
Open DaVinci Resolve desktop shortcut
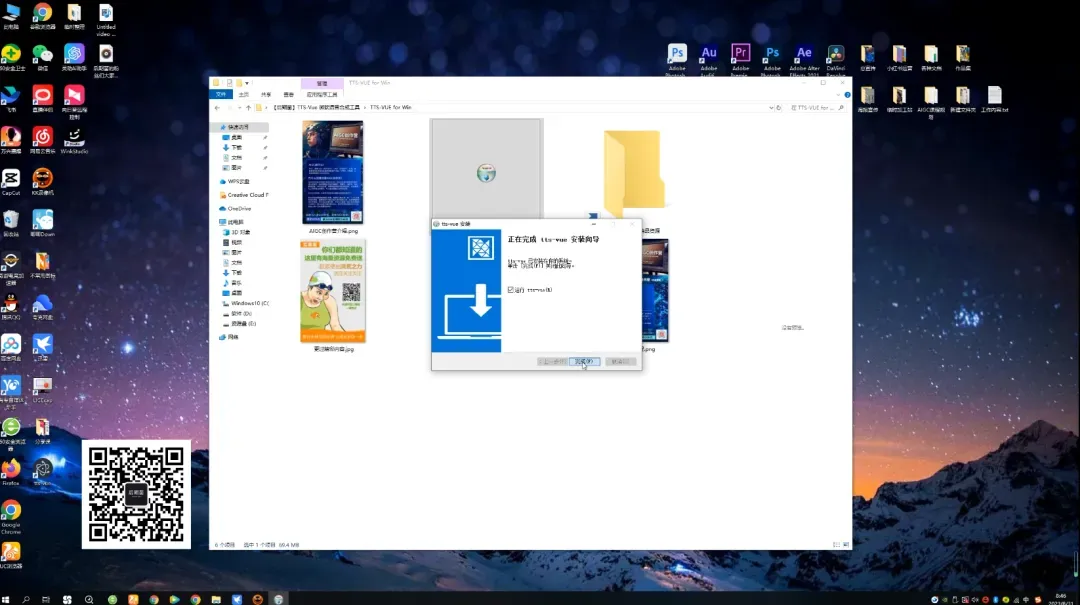click(835, 54)
